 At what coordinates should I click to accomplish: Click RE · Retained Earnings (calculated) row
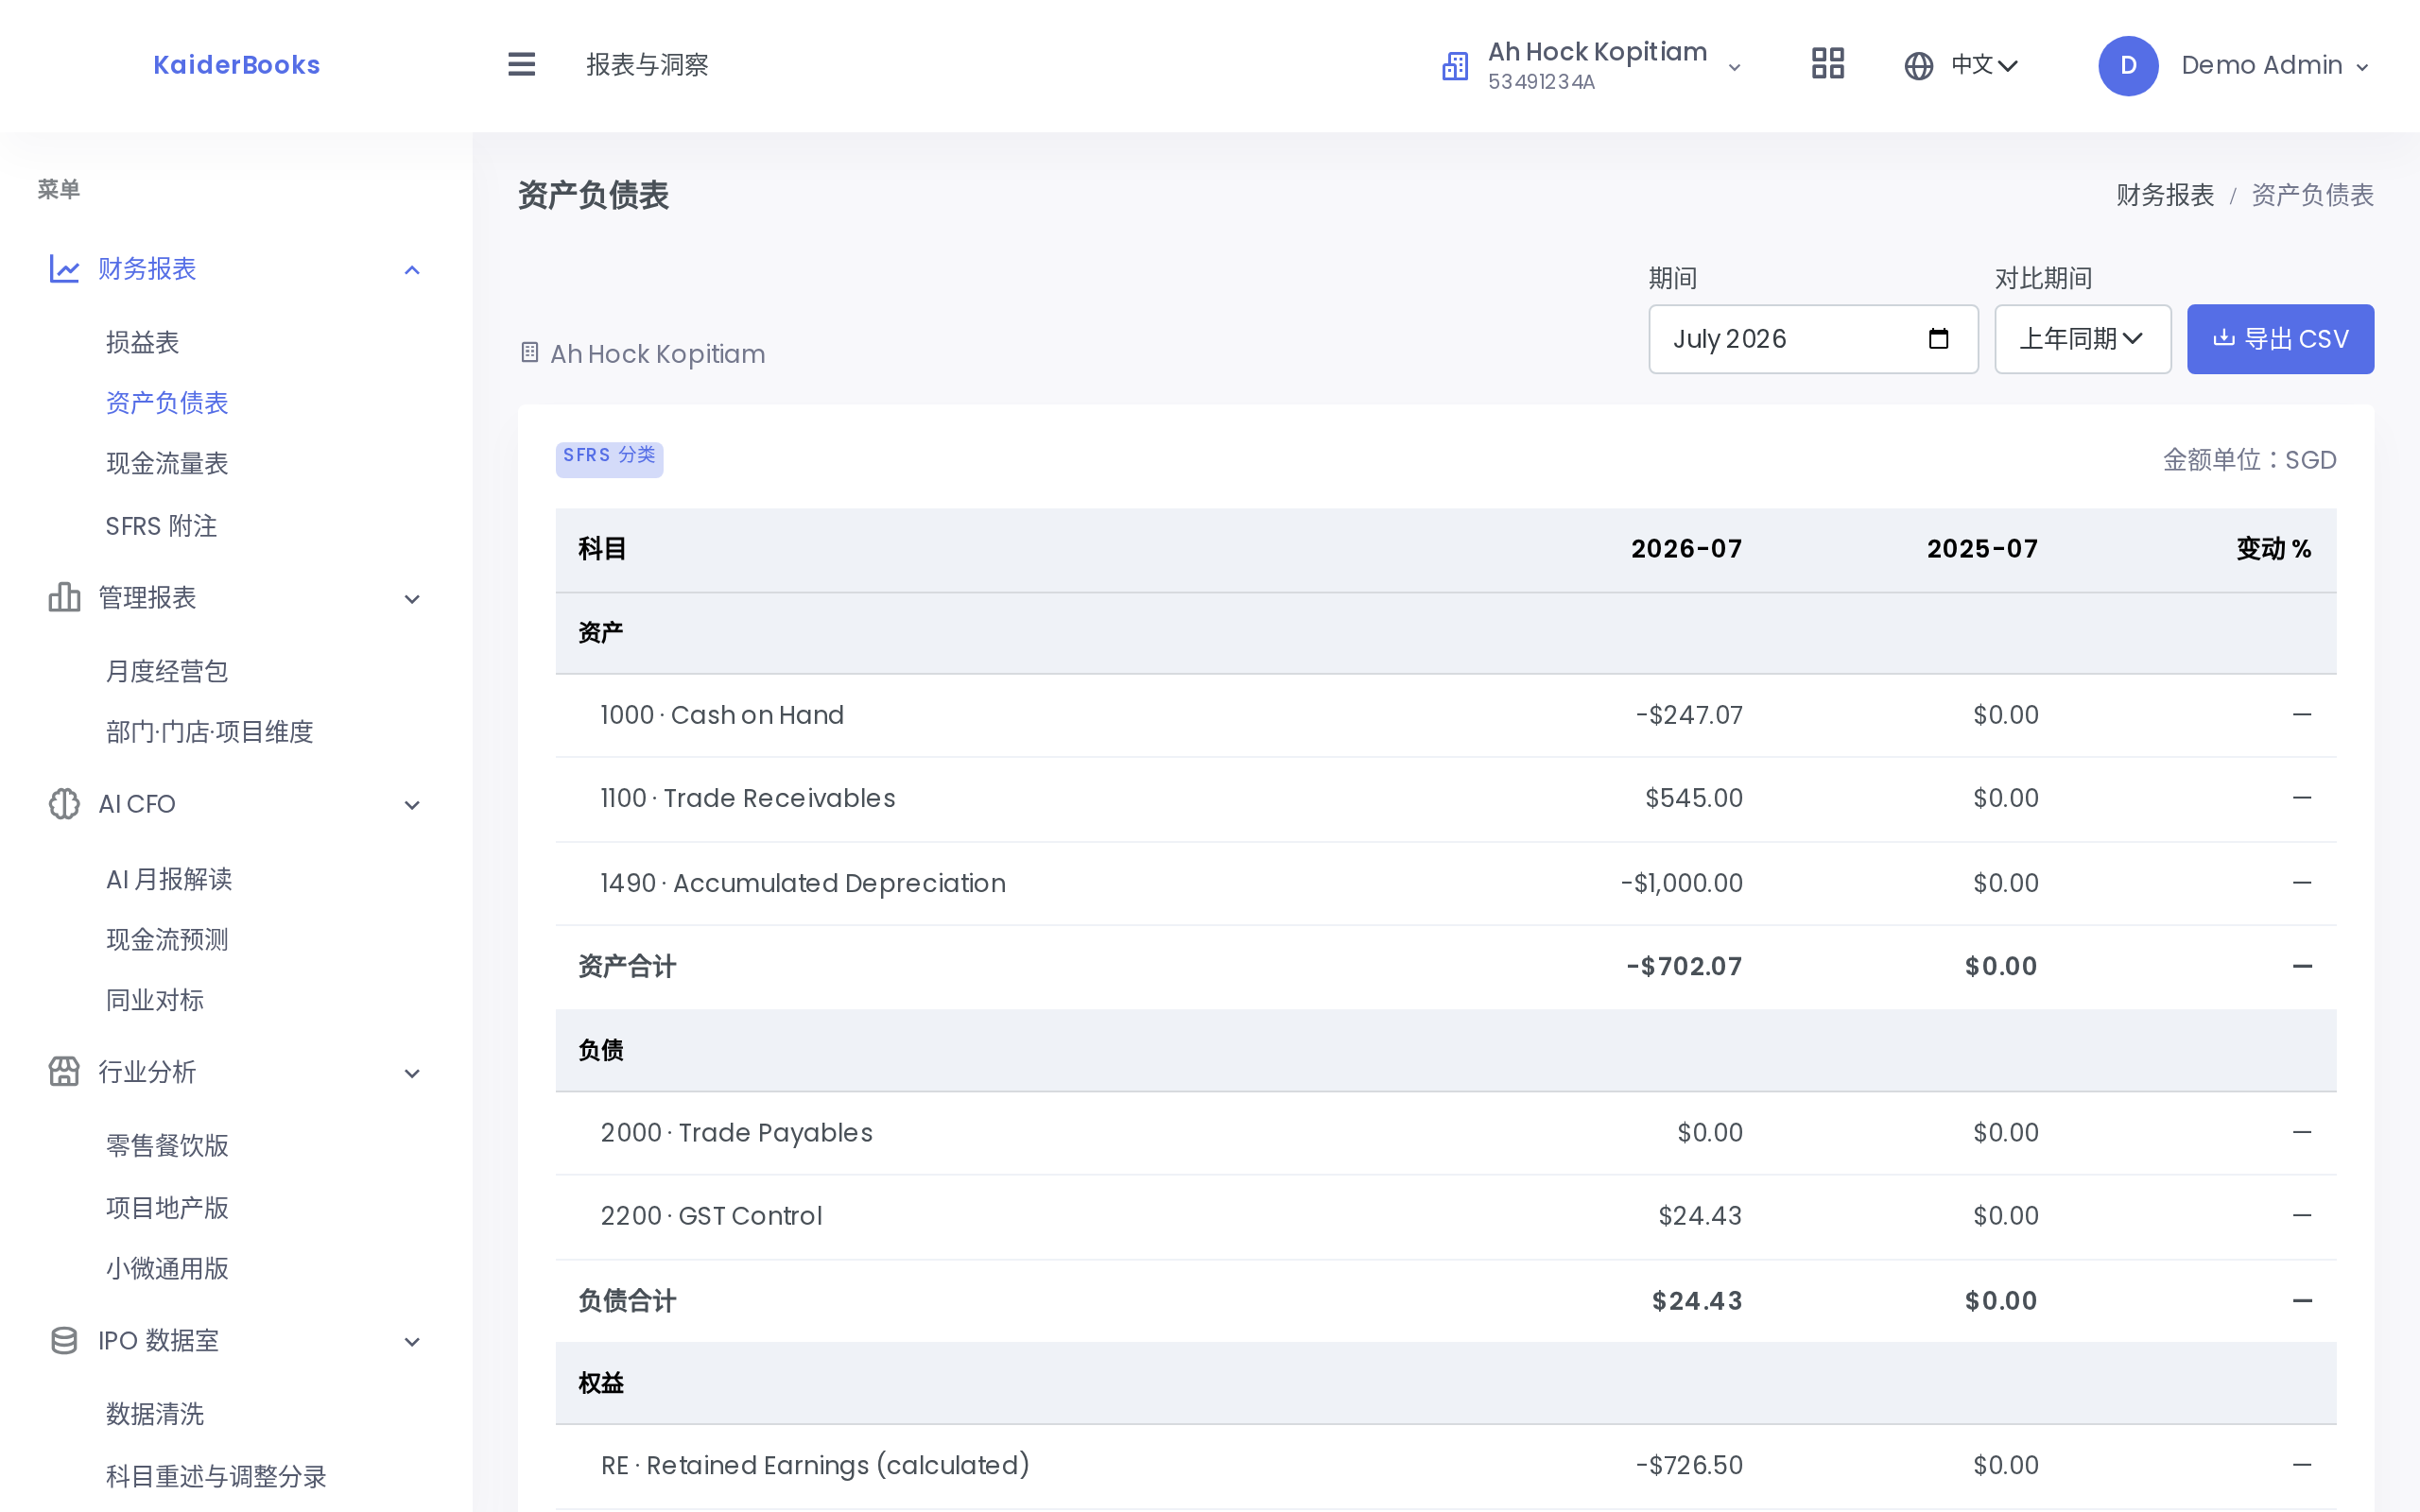(1446, 1466)
